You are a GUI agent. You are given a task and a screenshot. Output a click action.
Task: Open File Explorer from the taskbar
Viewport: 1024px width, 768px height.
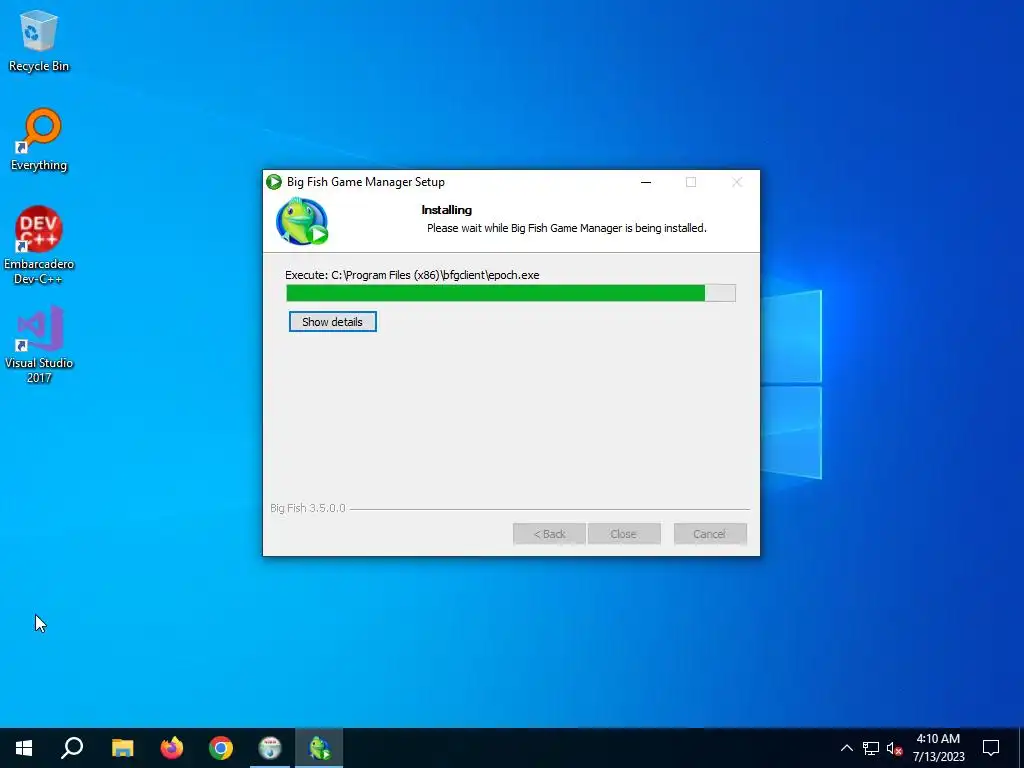[122, 748]
